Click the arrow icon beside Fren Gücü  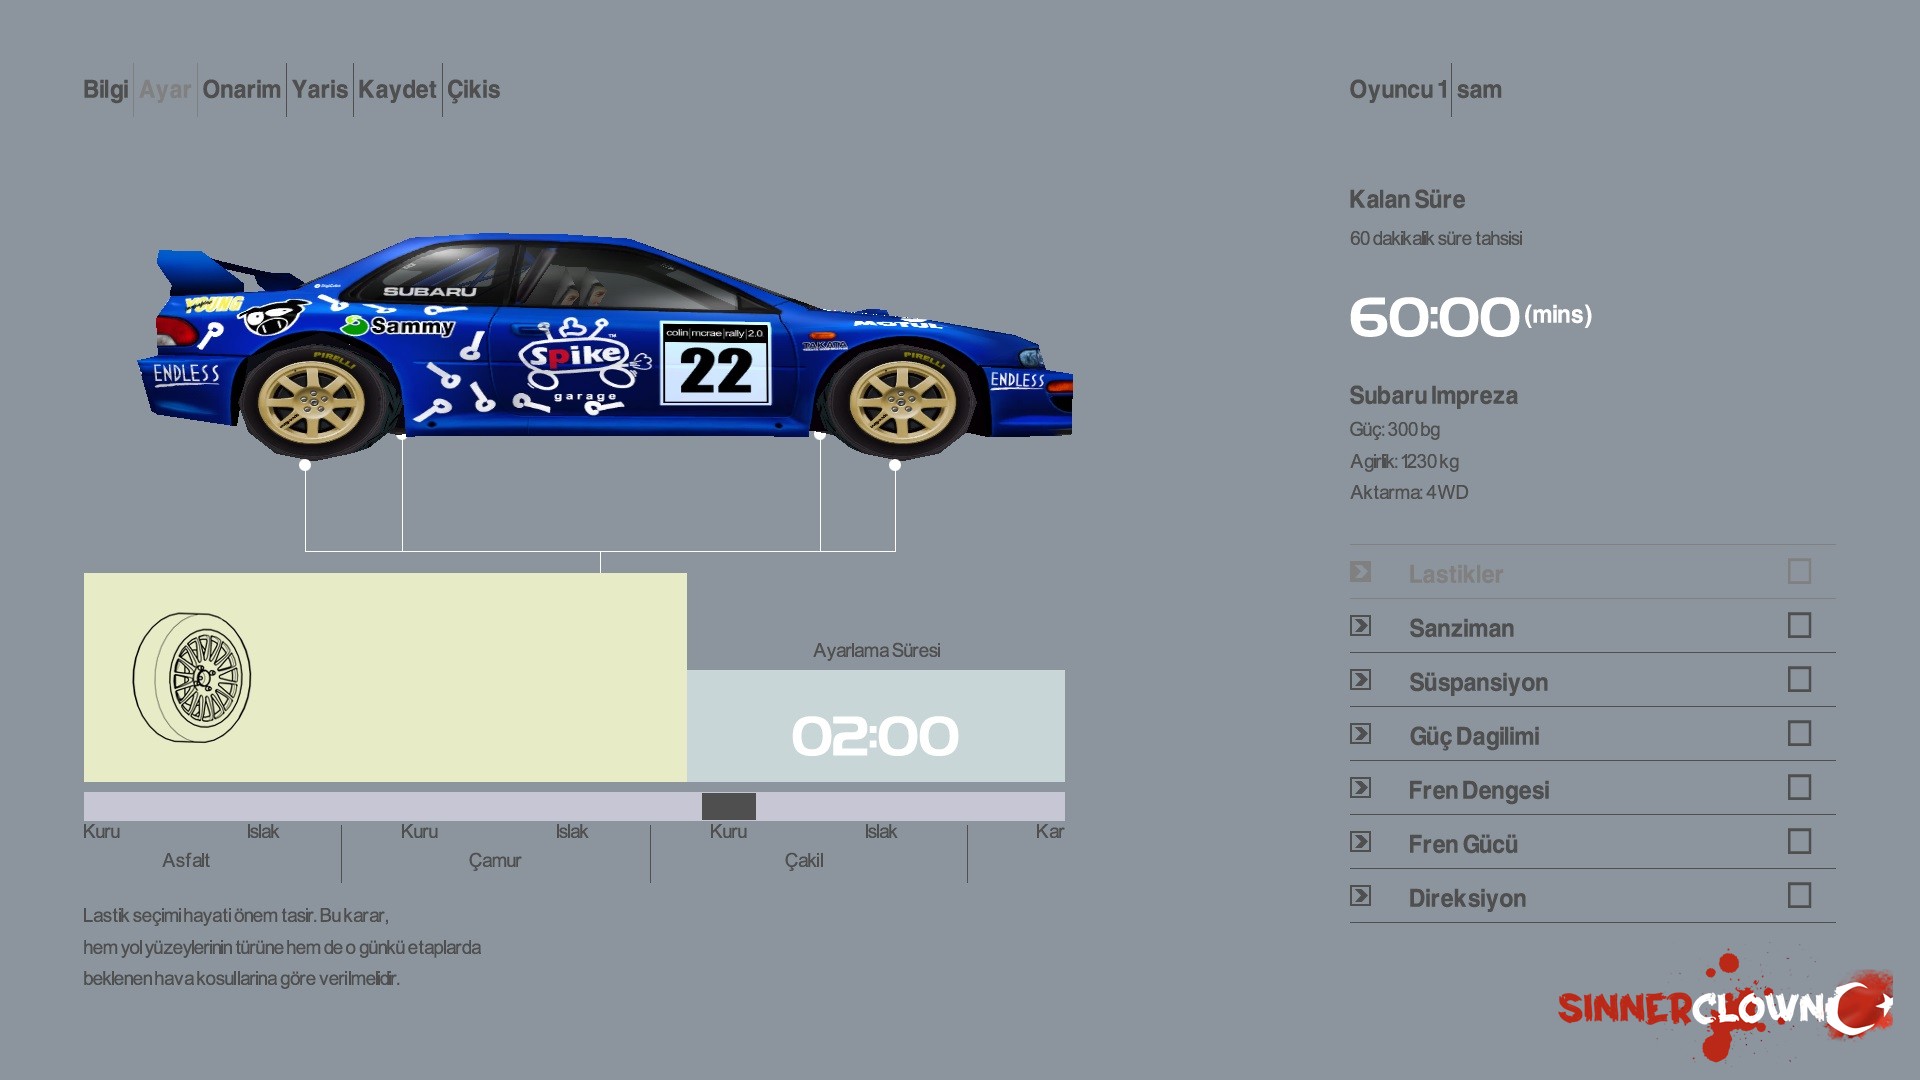point(1360,842)
